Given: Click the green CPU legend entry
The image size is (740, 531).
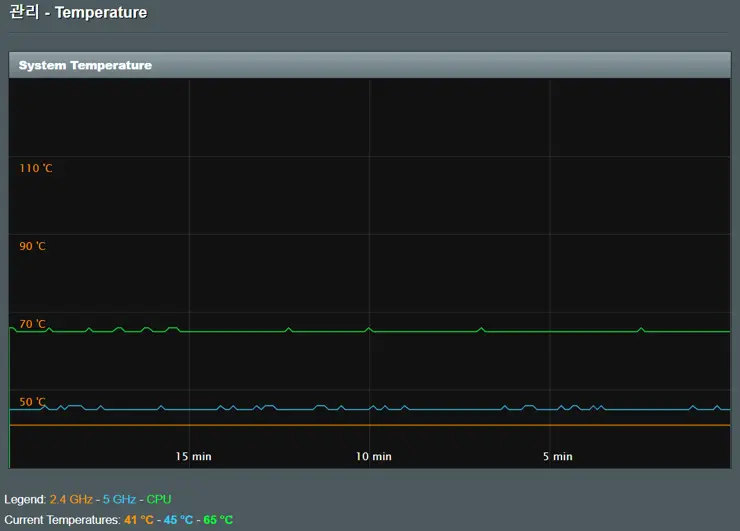Looking at the screenshot, I should pyautogui.click(x=159, y=499).
